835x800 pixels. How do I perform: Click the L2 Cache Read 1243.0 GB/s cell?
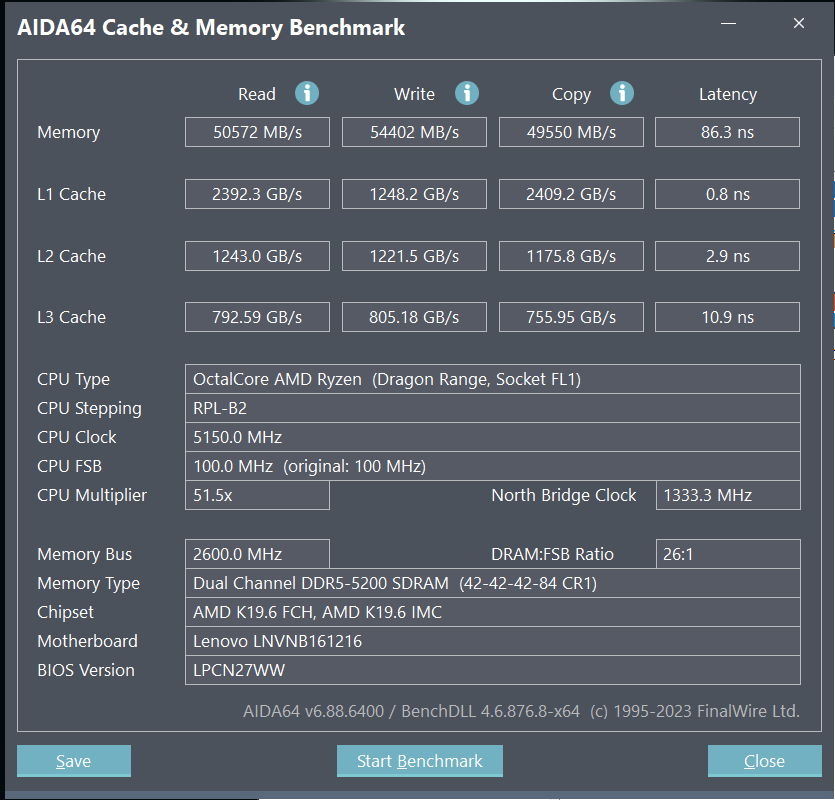tap(257, 256)
